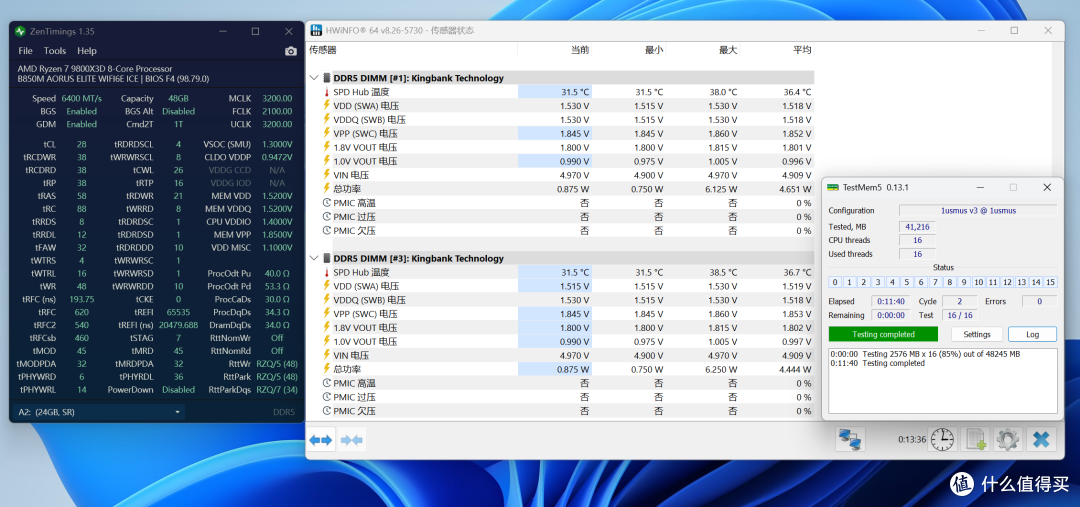Click HWiNFO expand columns arrows icon
The height and width of the screenshot is (507, 1080).
[x=321, y=439]
